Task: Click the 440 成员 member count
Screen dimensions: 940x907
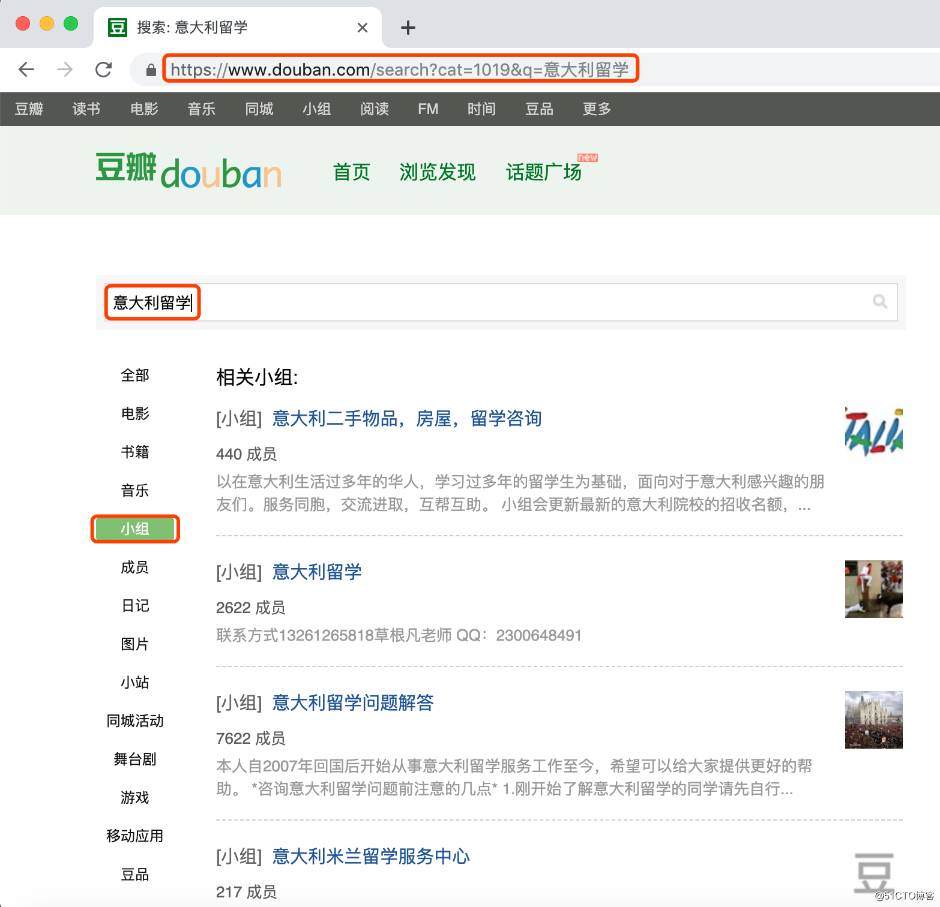Action: pos(246,454)
